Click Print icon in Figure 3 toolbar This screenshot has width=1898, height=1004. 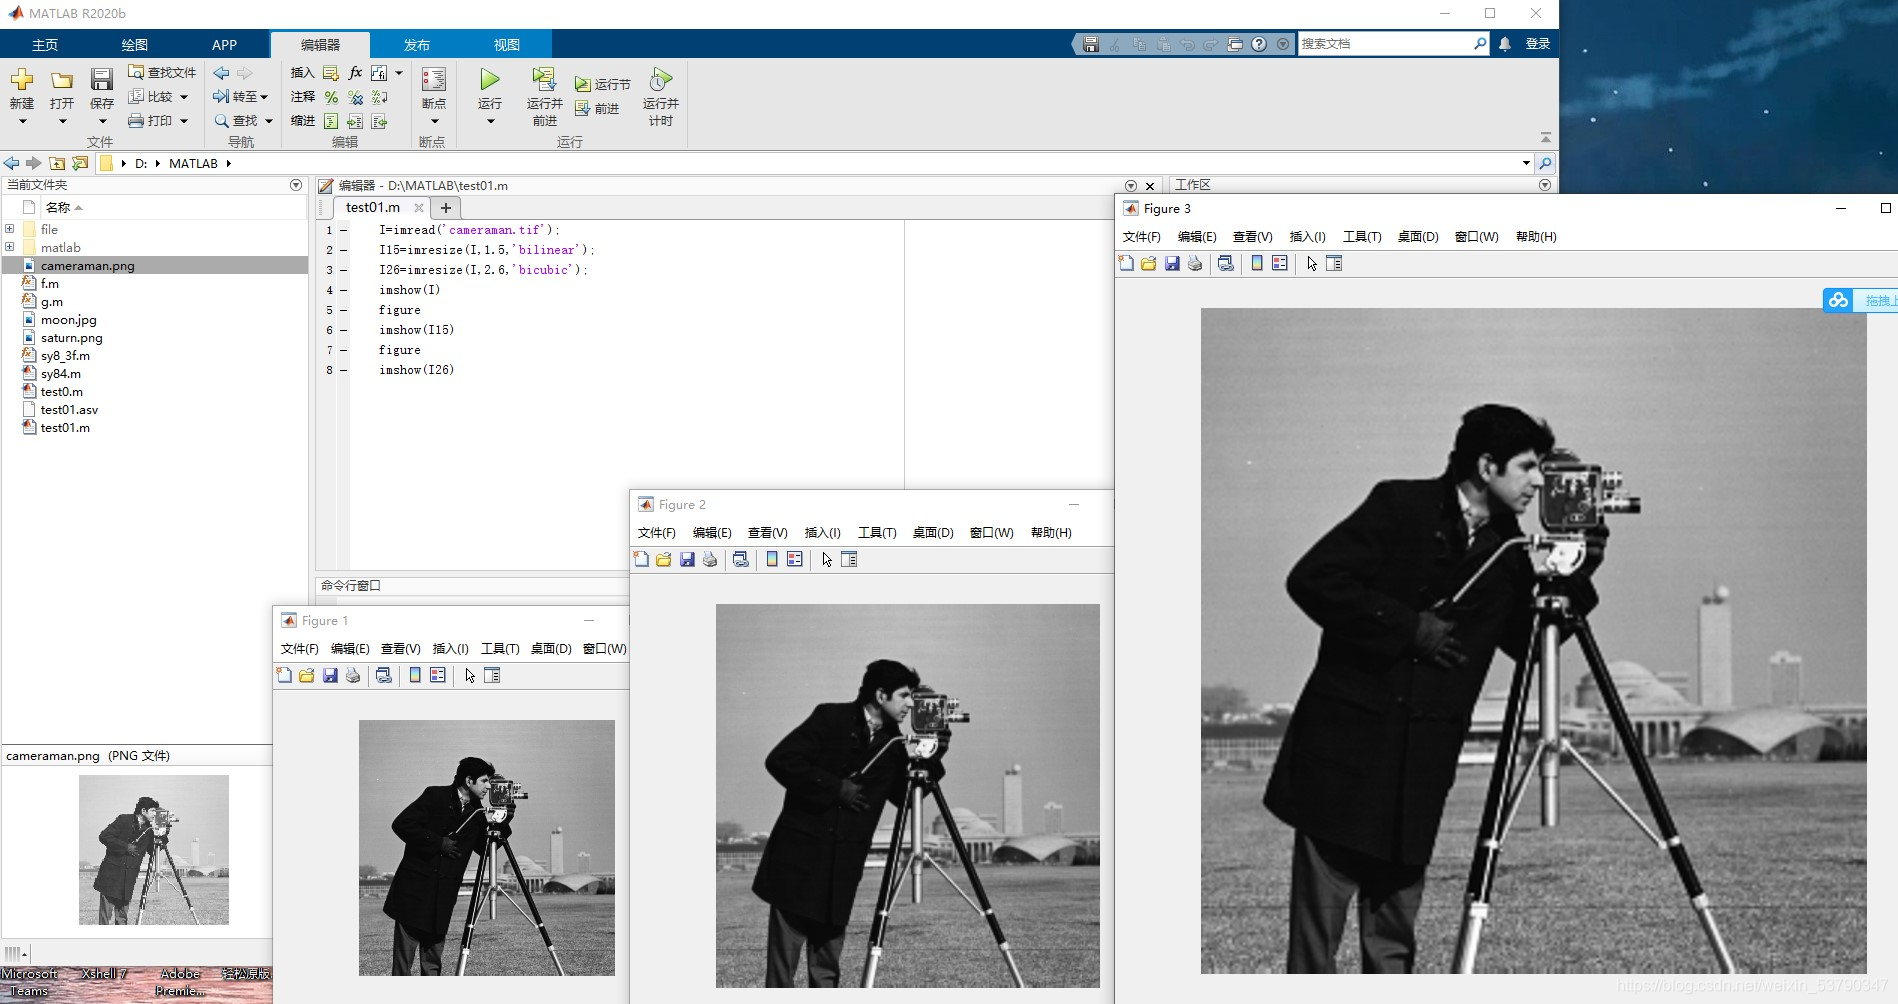pos(1195,263)
